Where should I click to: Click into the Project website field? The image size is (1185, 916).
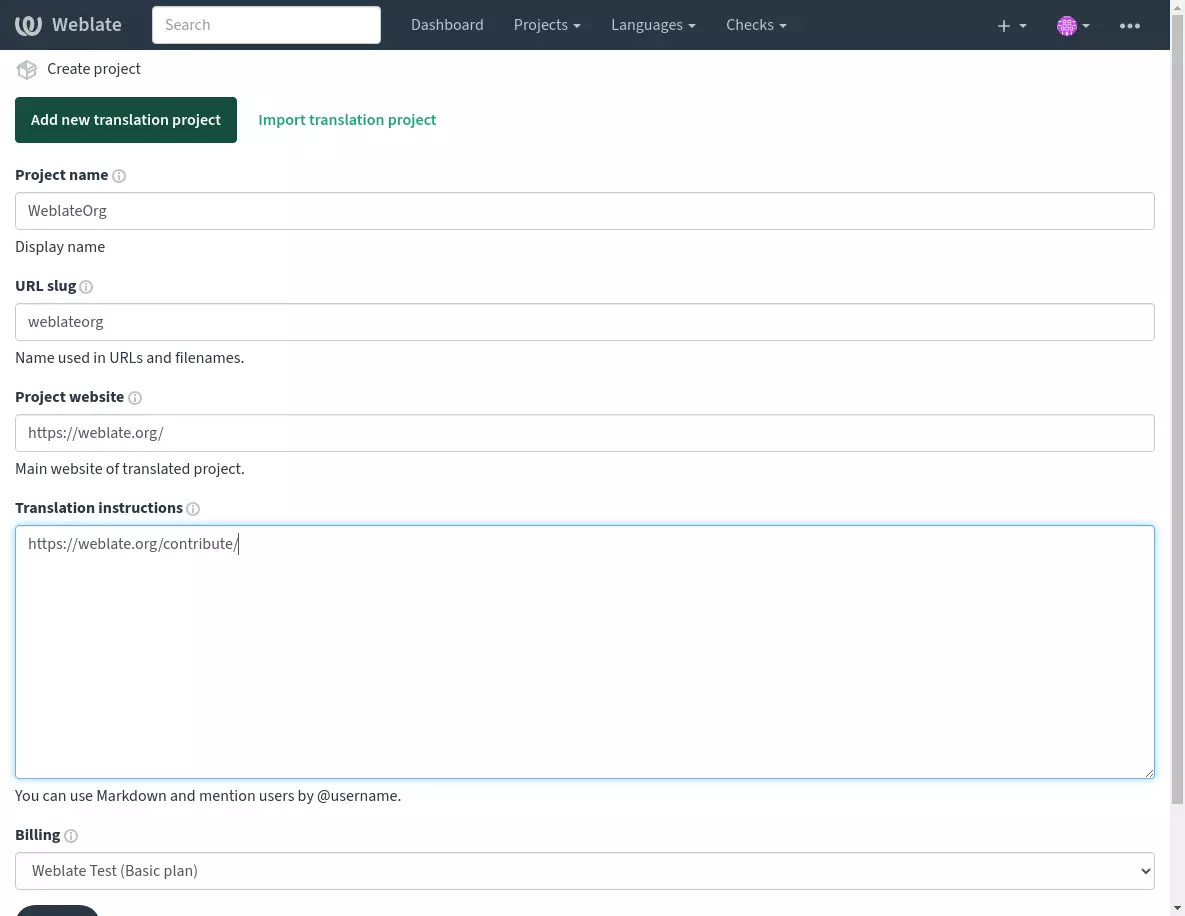pos(585,433)
